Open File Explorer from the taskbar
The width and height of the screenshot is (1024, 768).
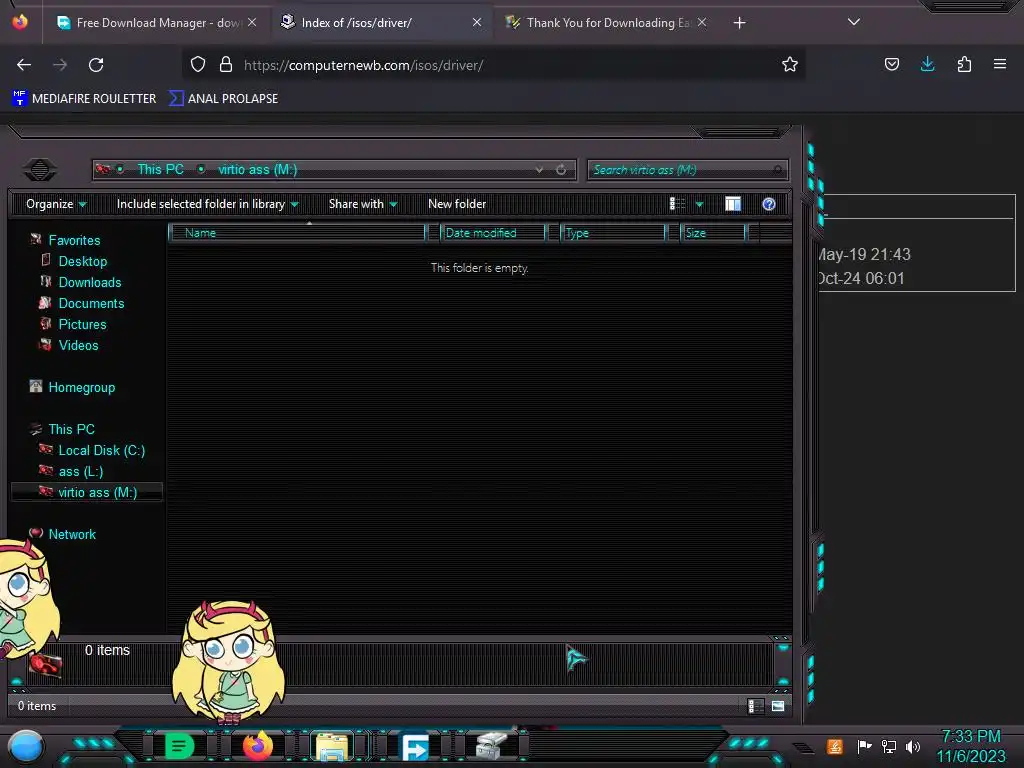[332, 747]
